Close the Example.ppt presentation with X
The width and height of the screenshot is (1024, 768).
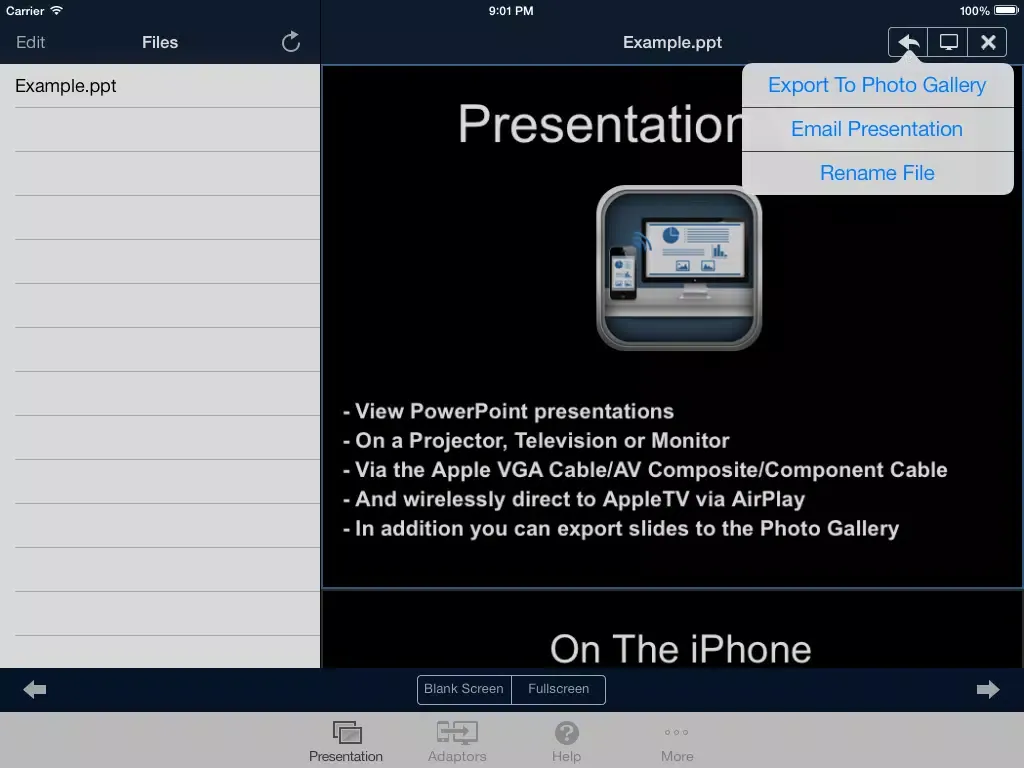[x=988, y=42]
